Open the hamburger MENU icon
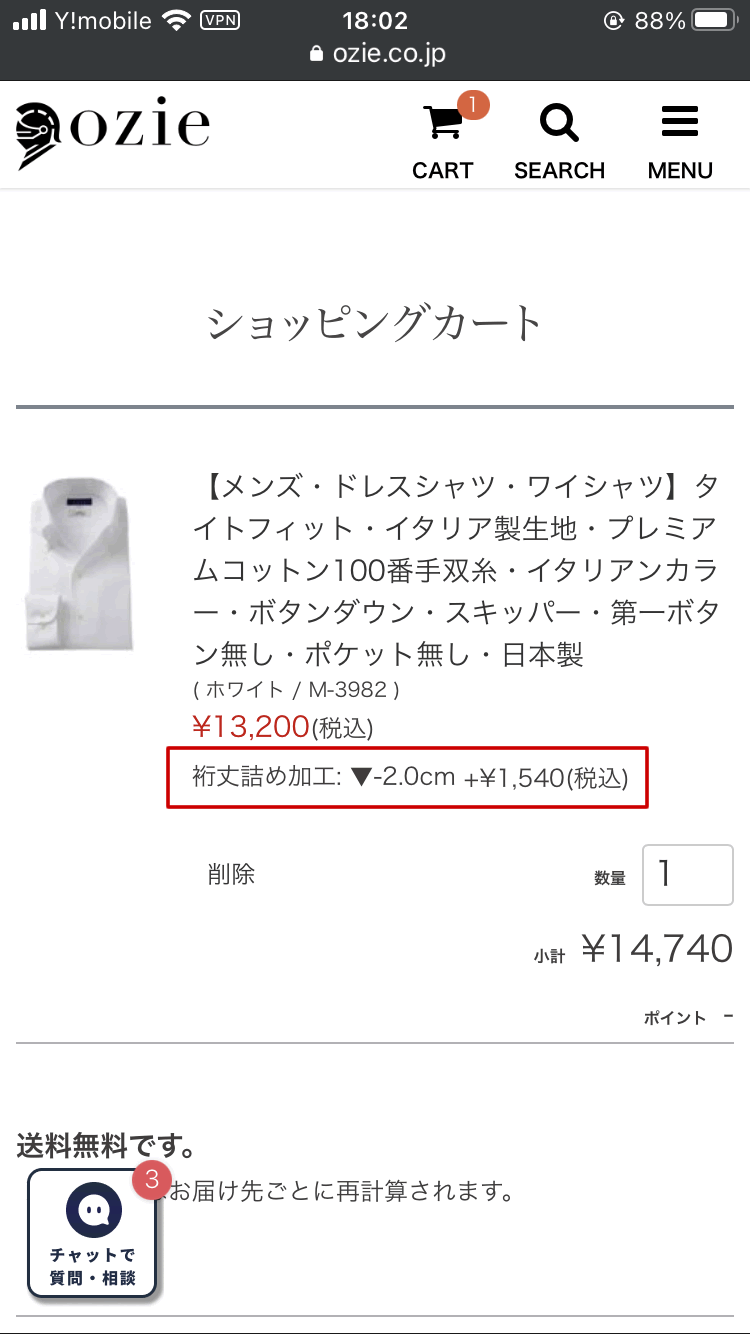This screenshot has height=1334, width=750. point(680,124)
